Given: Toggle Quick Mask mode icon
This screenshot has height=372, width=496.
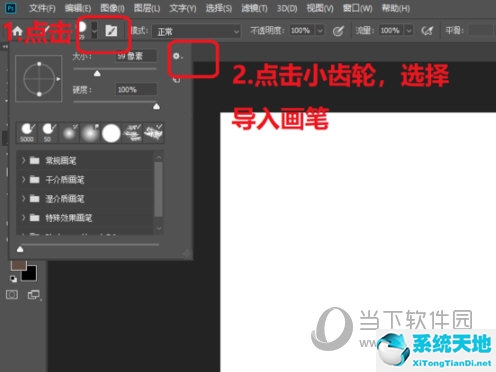Looking at the screenshot, I should pos(12,295).
